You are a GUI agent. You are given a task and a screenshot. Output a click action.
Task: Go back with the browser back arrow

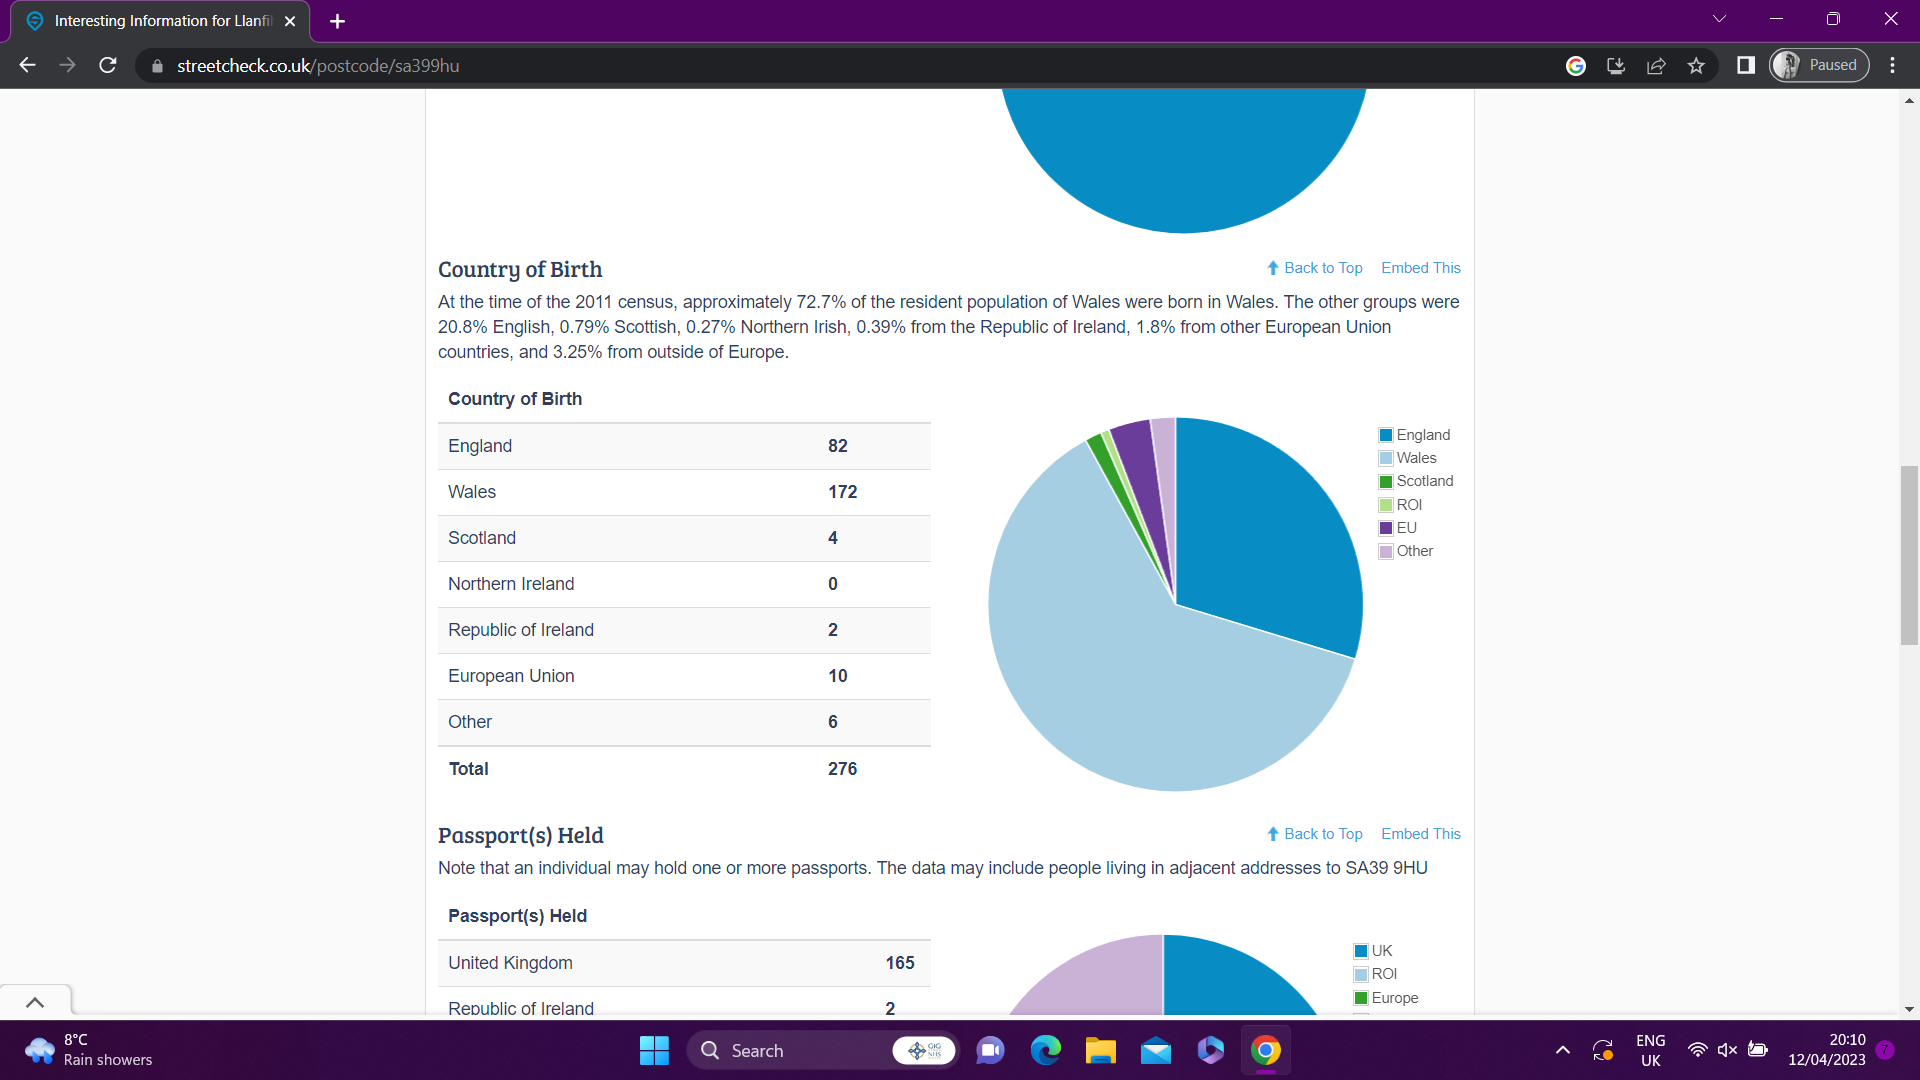[x=27, y=66]
